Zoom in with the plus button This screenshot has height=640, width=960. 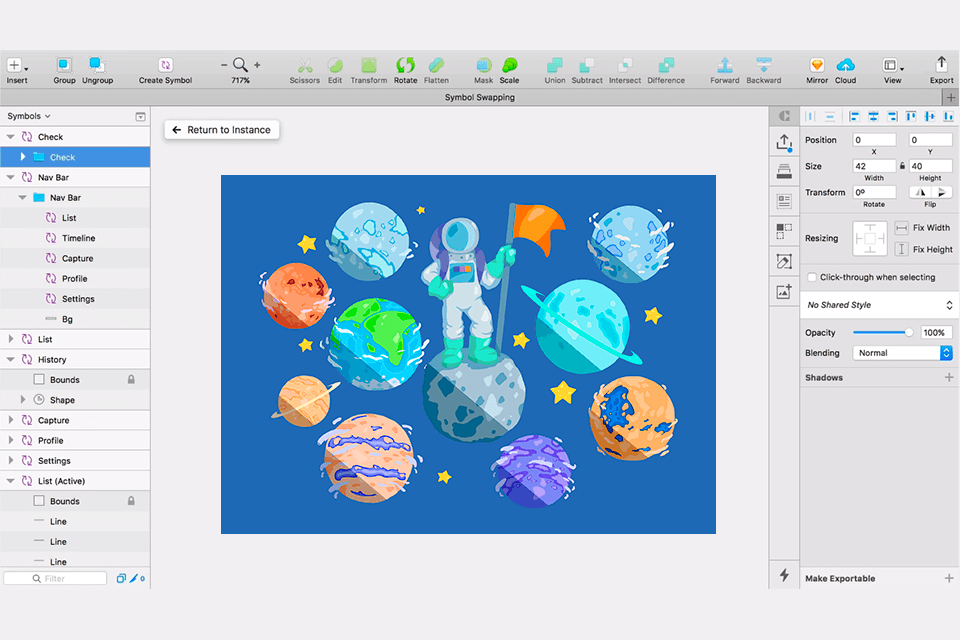[257, 65]
